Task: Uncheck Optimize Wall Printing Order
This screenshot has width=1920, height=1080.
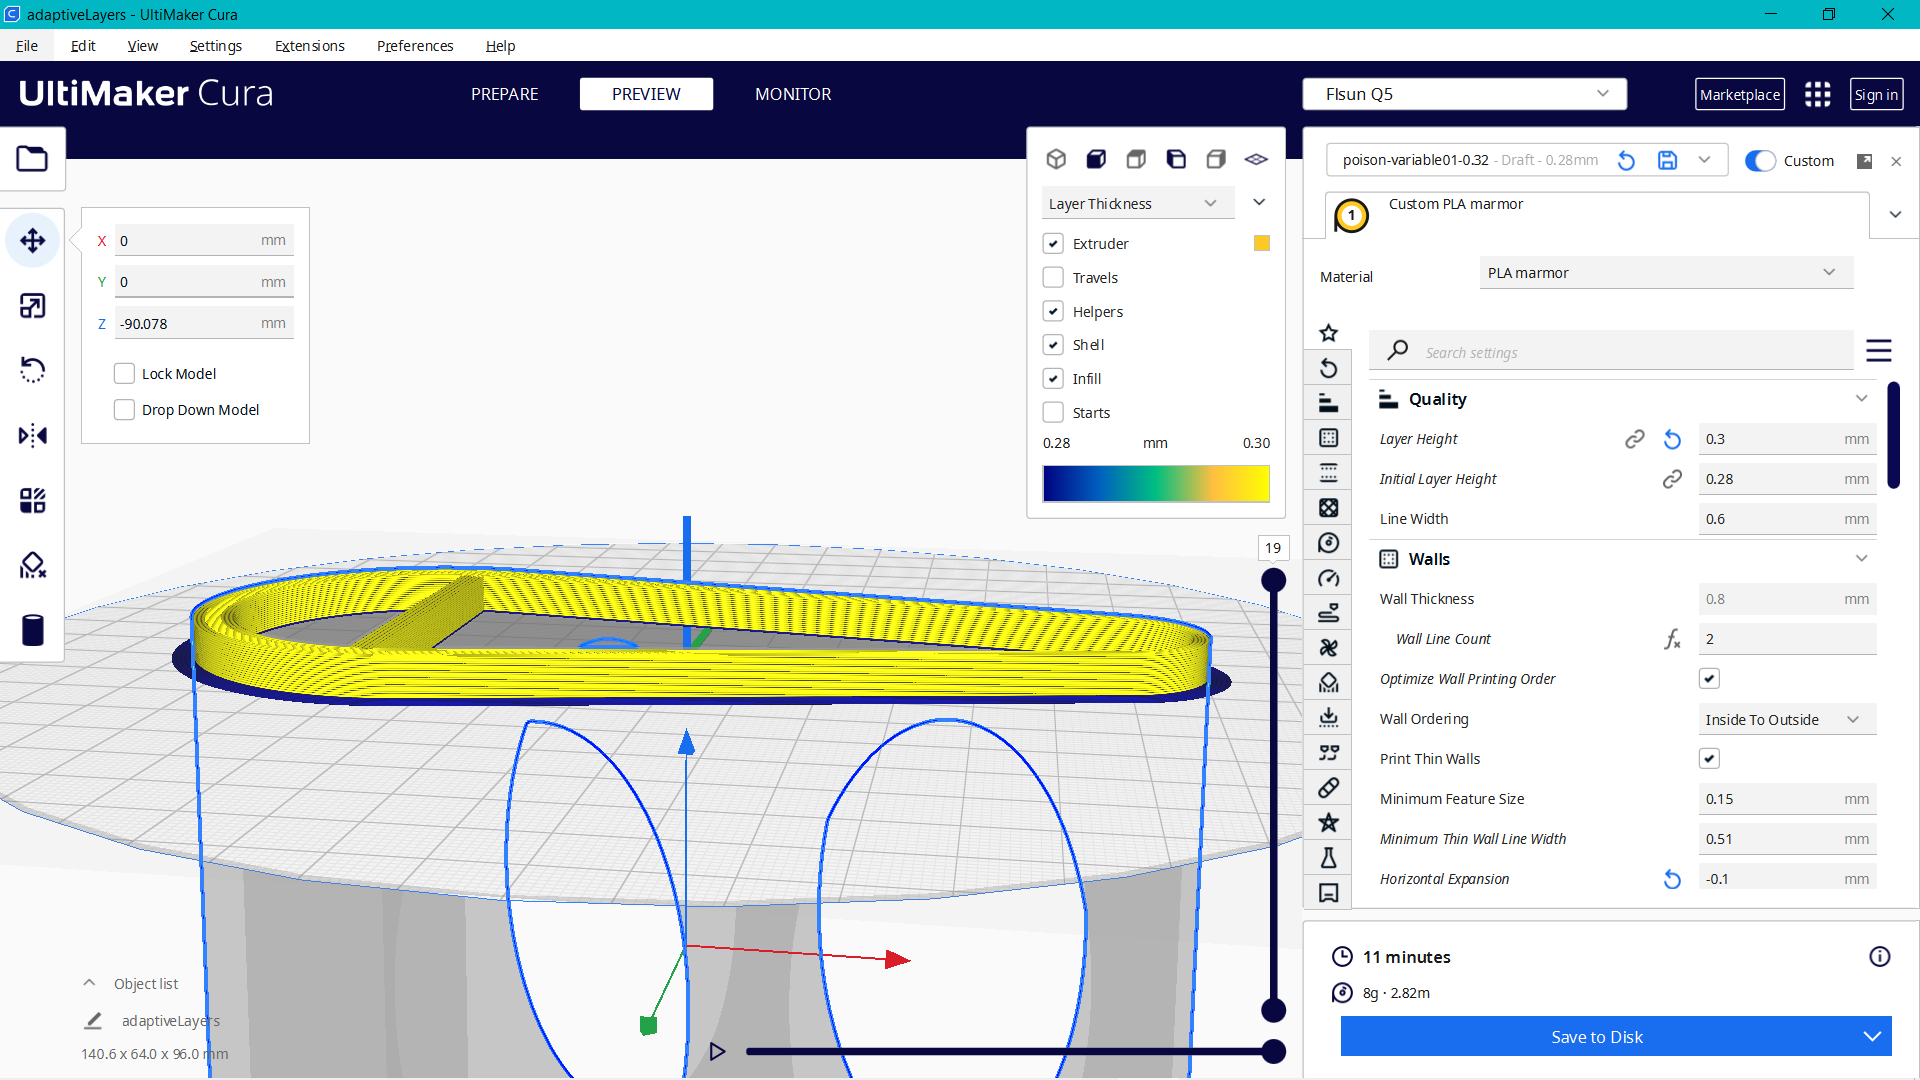Action: [x=1709, y=679]
